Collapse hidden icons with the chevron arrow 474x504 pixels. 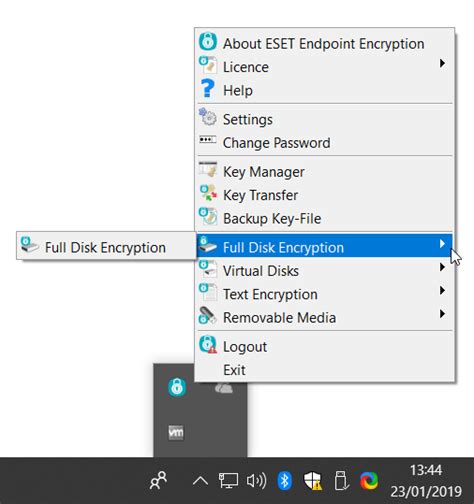[200, 481]
